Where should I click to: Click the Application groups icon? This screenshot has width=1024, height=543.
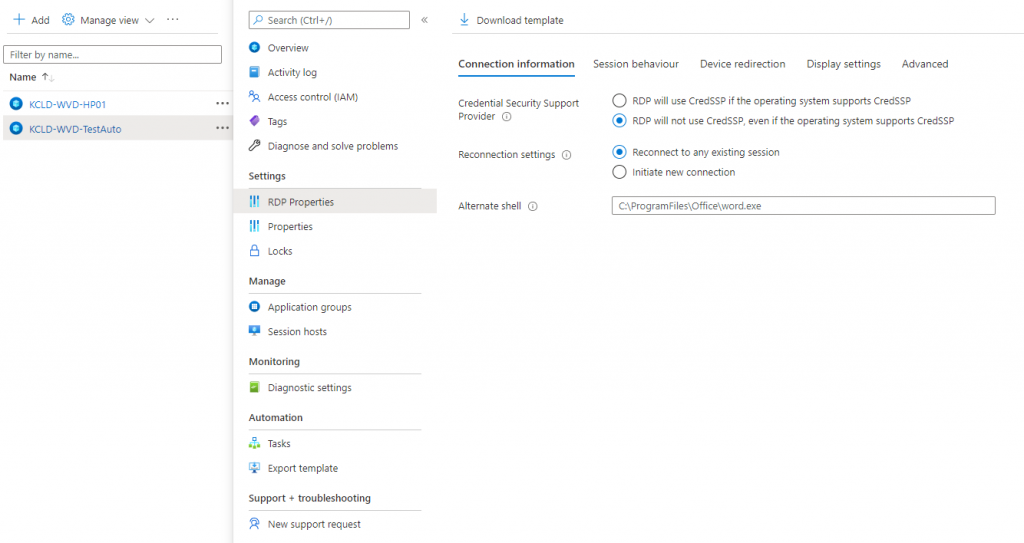point(255,306)
